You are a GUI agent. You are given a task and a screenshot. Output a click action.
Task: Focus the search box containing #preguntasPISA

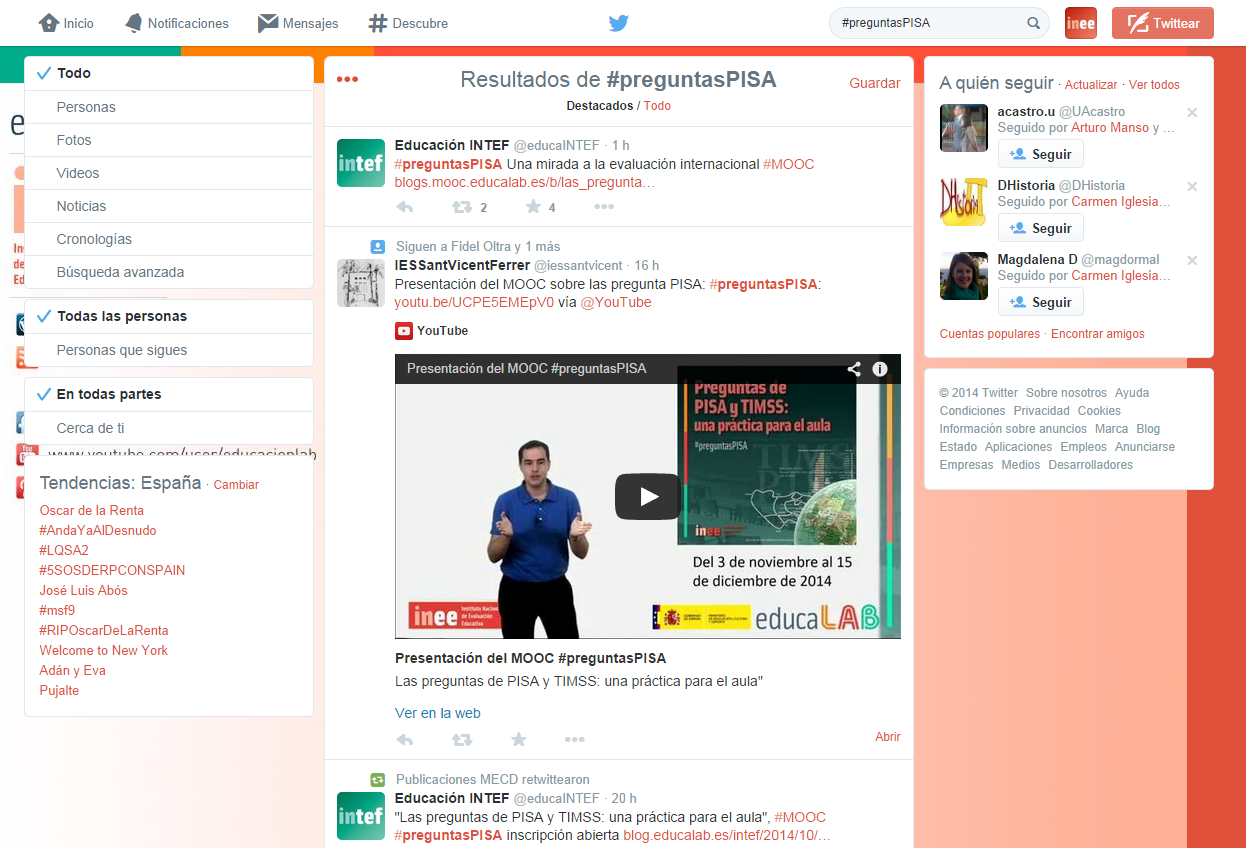pyautogui.click(x=939, y=23)
